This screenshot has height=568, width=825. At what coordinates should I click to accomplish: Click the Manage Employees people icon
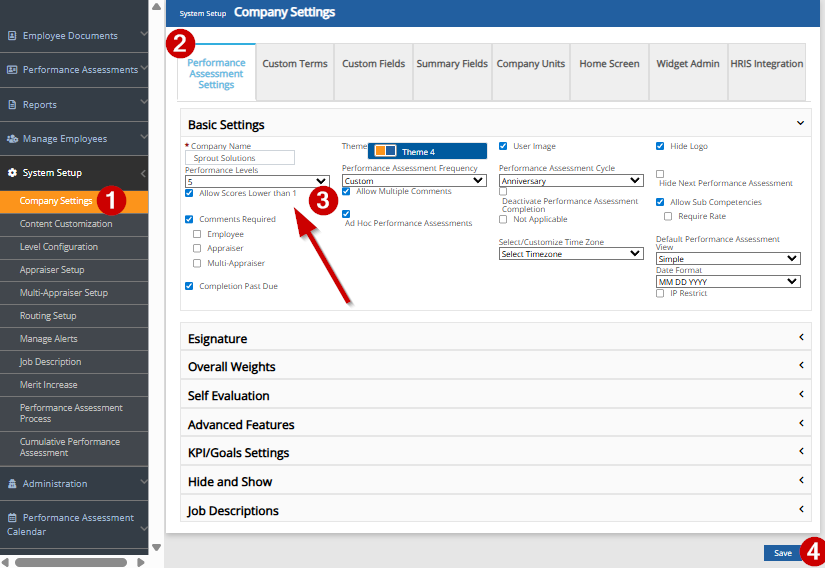[x=12, y=139]
